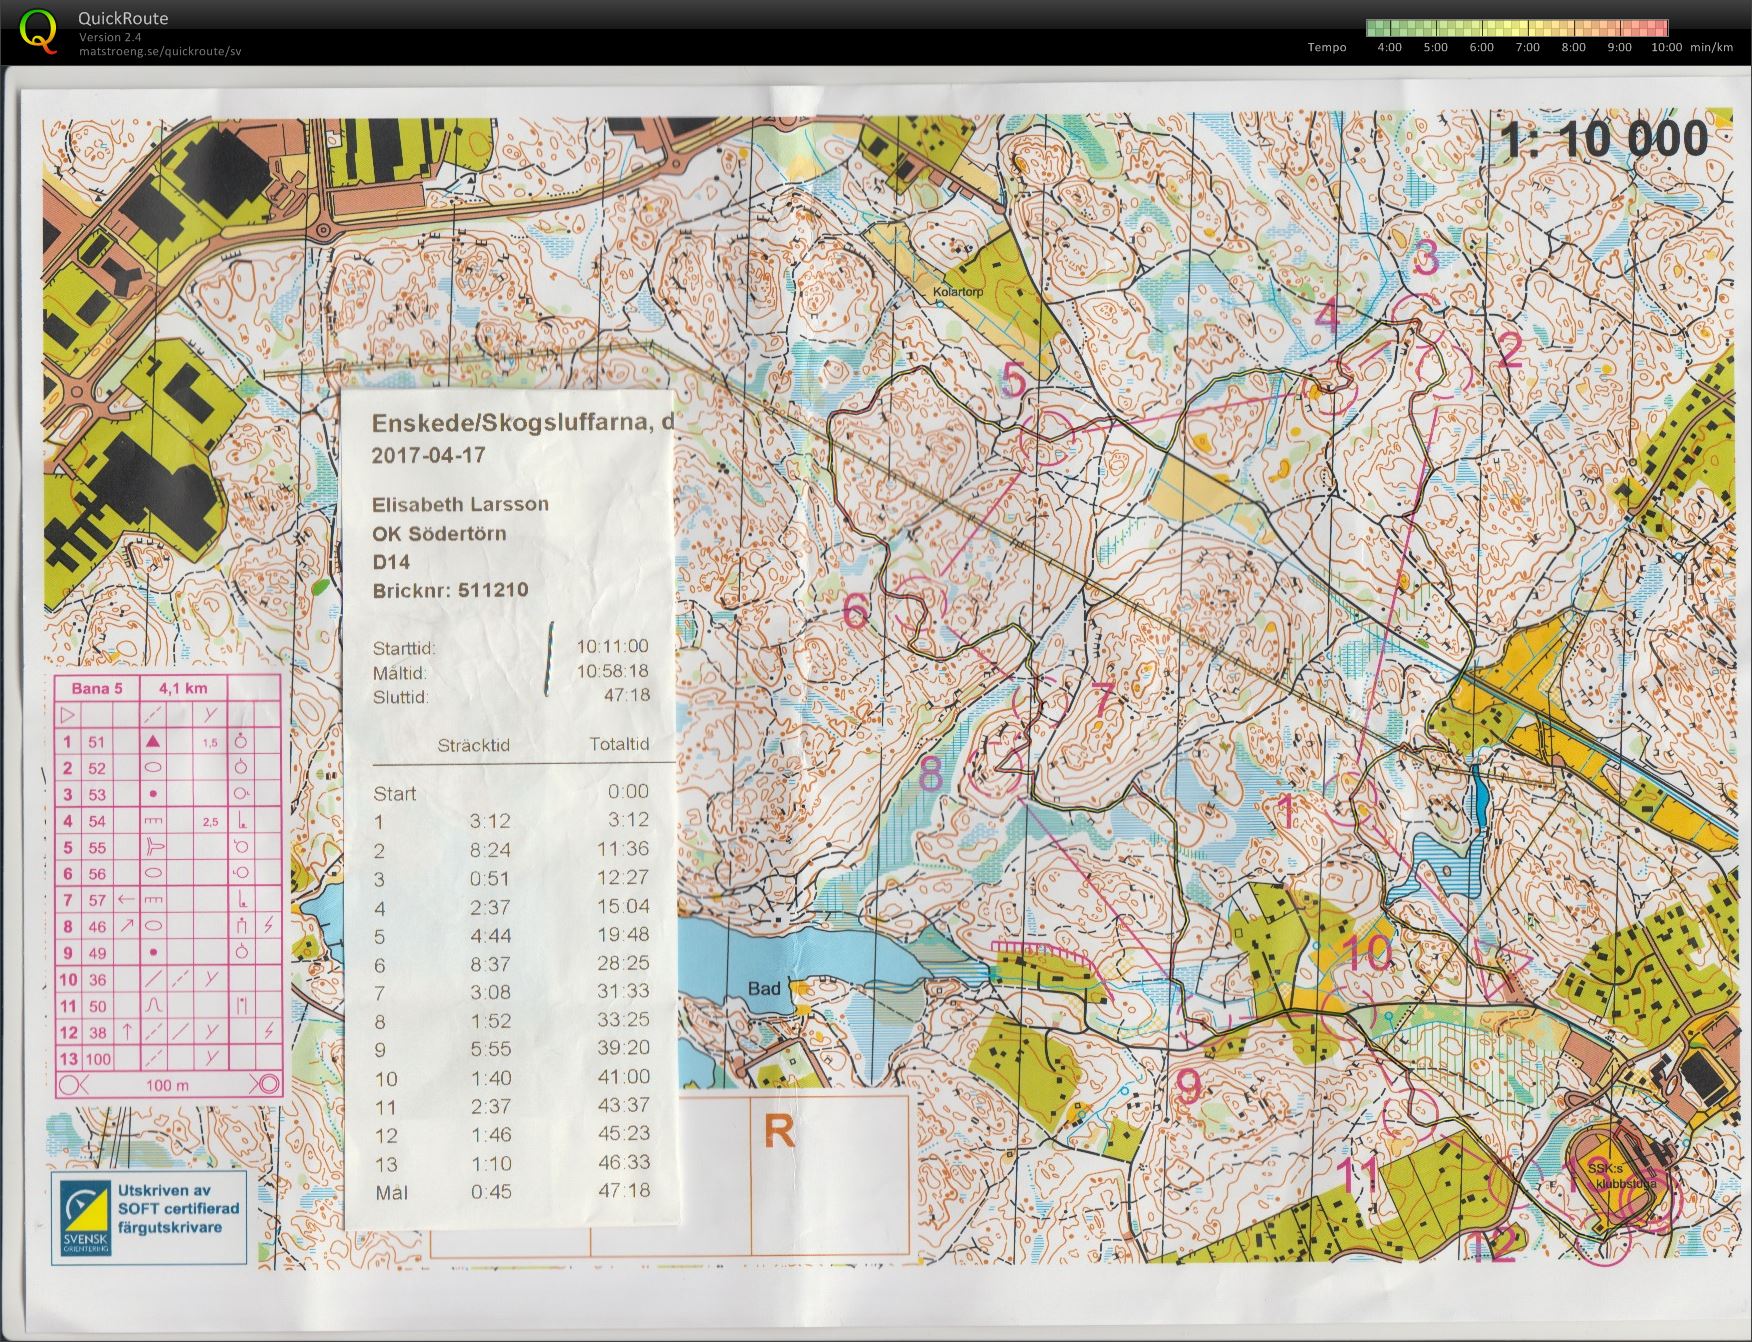Click the SSK:s klubbstuga finish label
This screenshot has height=1342, width=1752.
click(1621, 1175)
